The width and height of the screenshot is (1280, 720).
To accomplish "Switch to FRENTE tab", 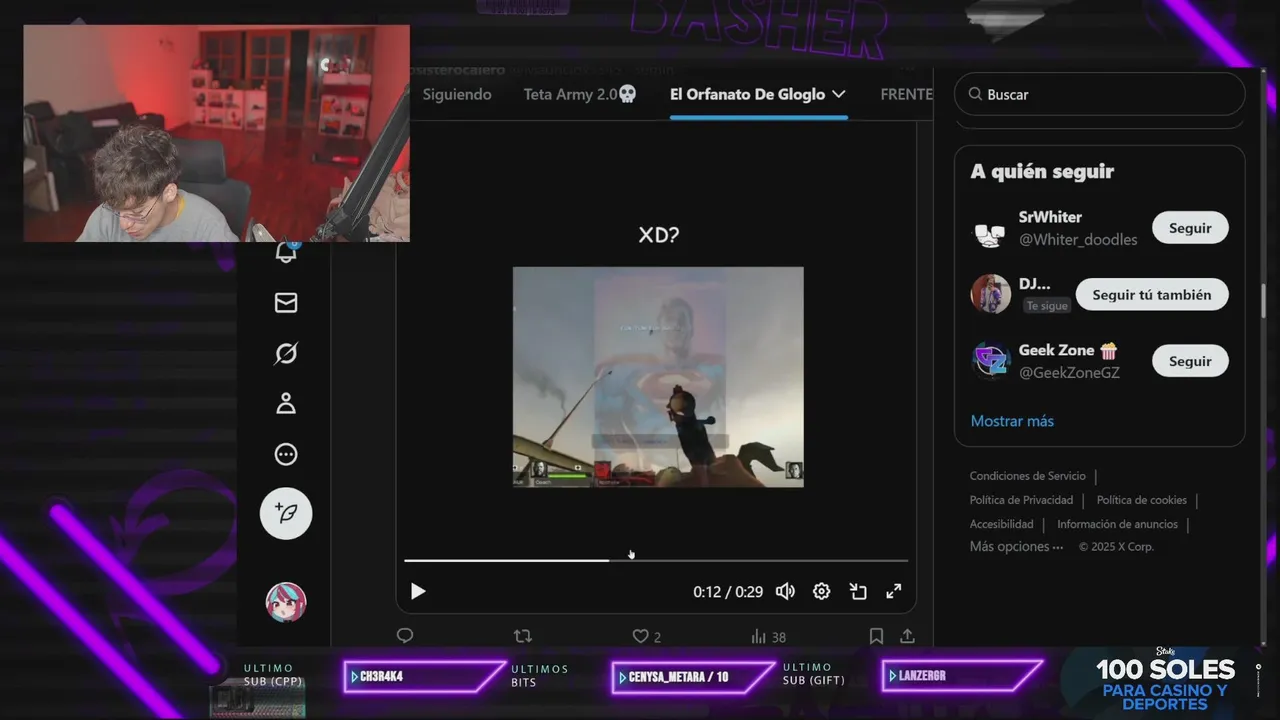I will pos(906,94).
